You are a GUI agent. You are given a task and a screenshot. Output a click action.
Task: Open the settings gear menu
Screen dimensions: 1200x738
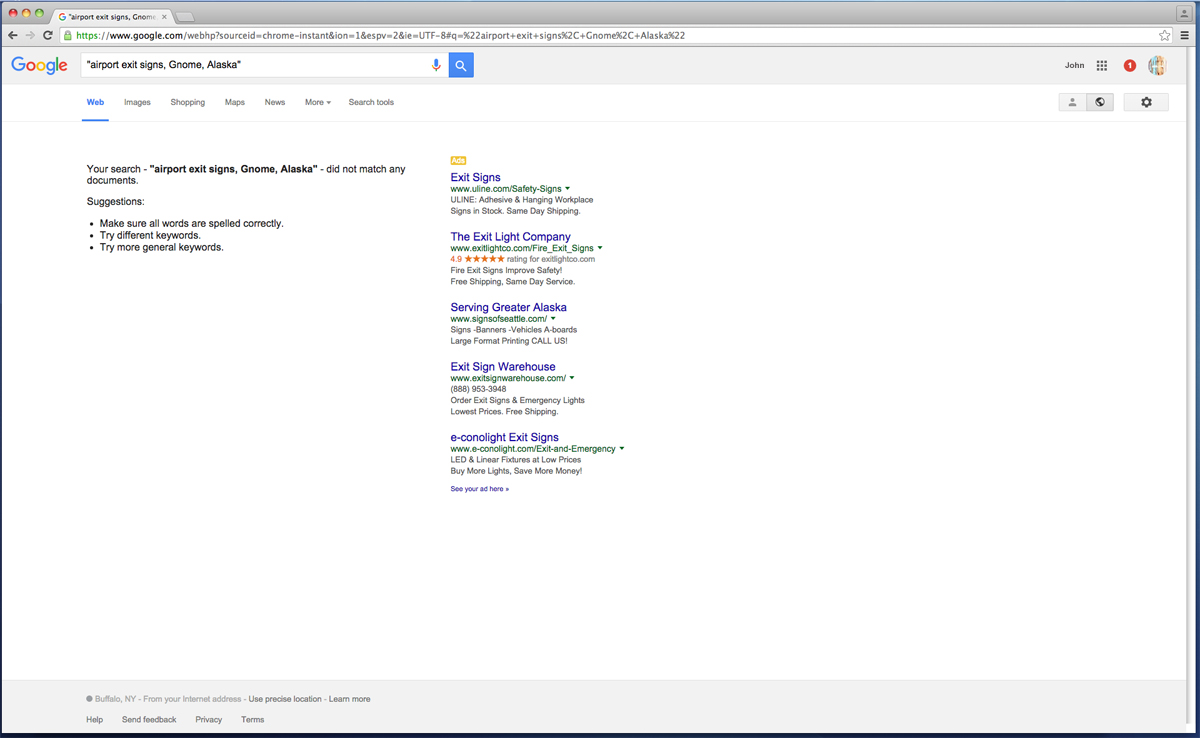click(1146, 102)
